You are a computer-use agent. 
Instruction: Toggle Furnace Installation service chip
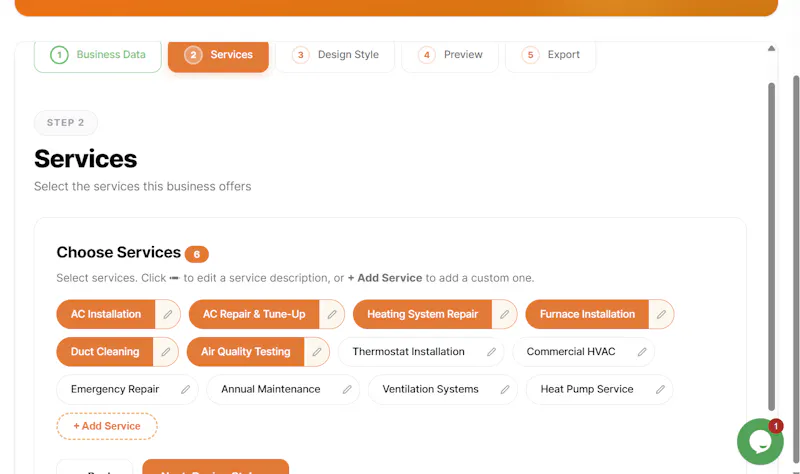click(x=587, y=314)
